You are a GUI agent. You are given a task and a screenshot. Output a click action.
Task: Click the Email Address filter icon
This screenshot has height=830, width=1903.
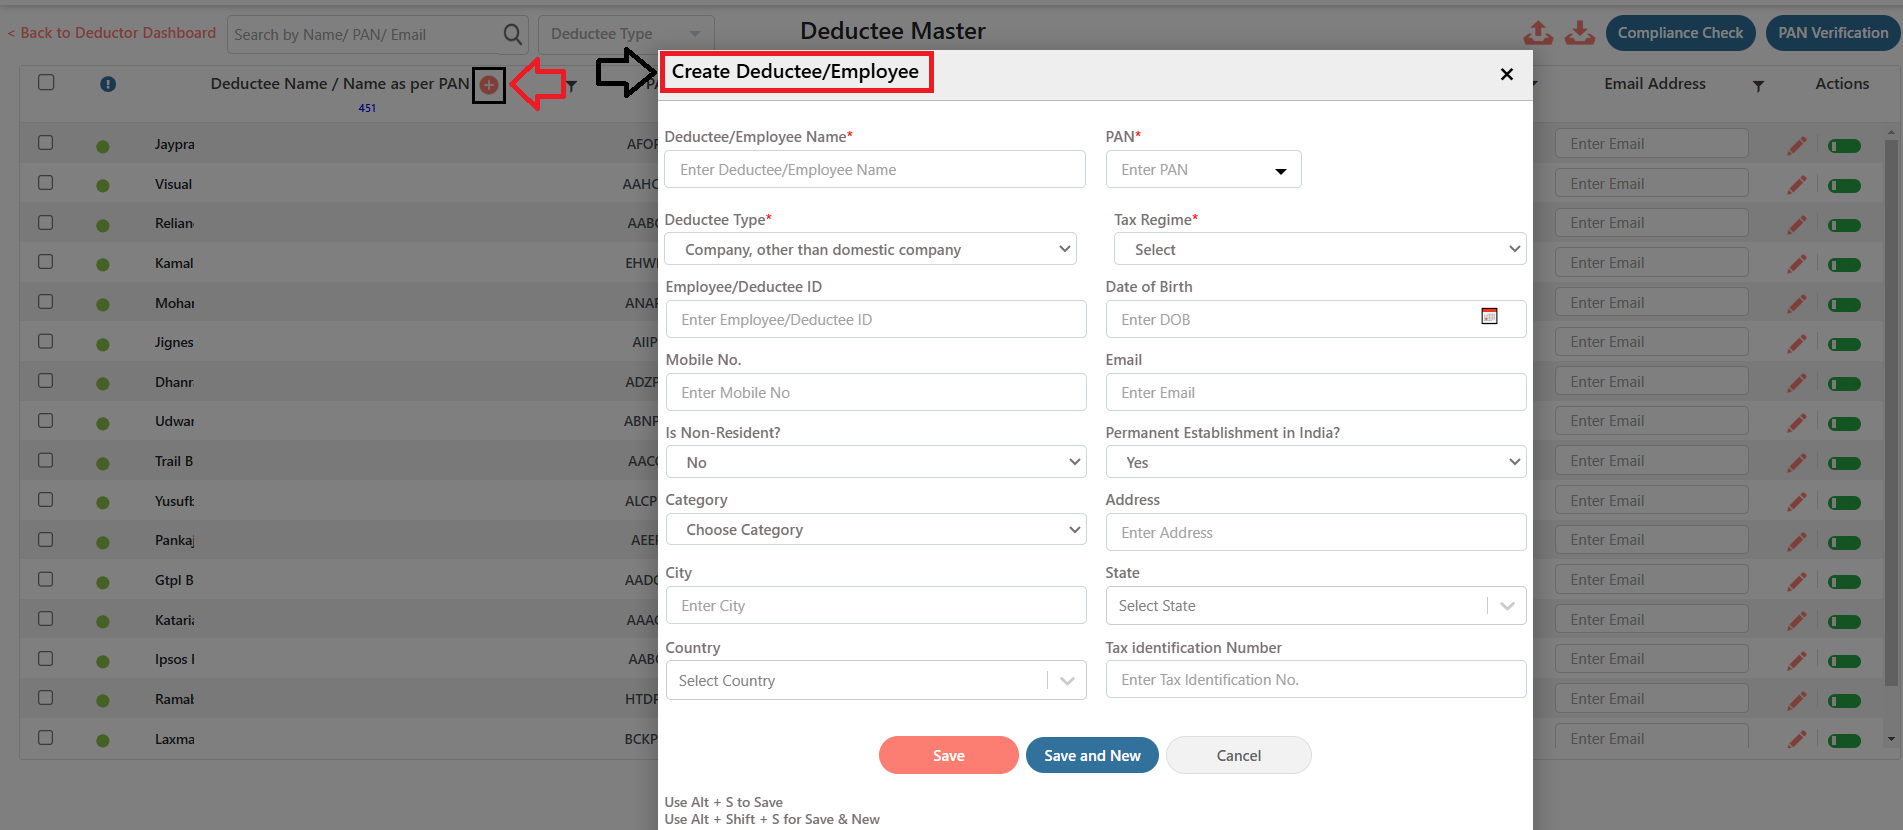[1758, 86]
